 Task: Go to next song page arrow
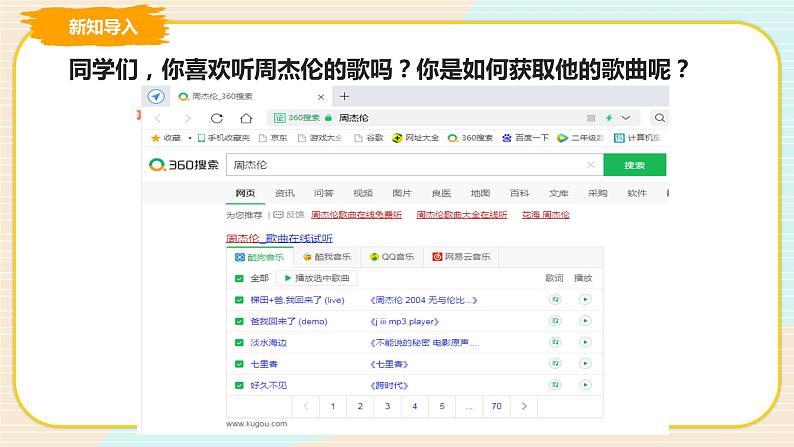[524, 406]
